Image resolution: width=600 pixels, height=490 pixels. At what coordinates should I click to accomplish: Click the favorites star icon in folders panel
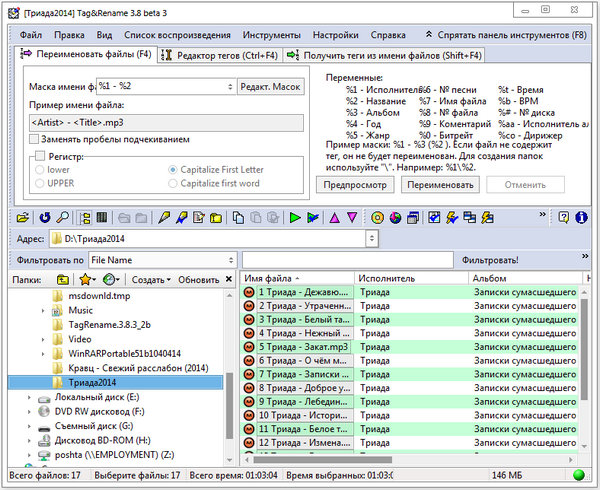pyautogui.click(x=86, y=280)
